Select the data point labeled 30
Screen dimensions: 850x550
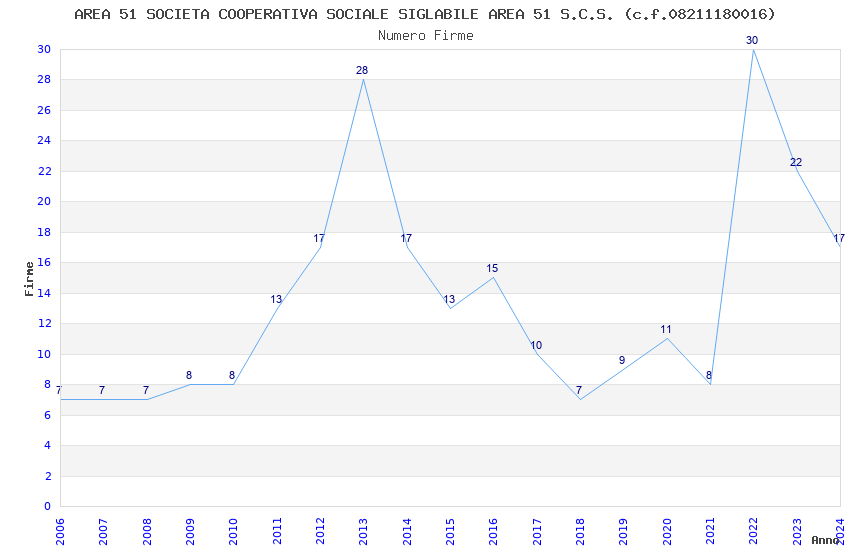coord(752,40)
